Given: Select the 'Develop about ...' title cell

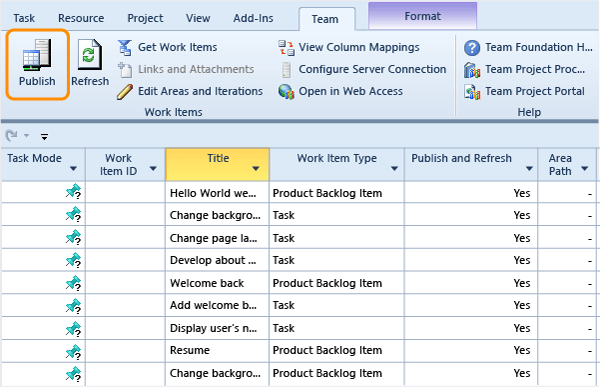Looking at the screenshot, I should pos(217,260).
